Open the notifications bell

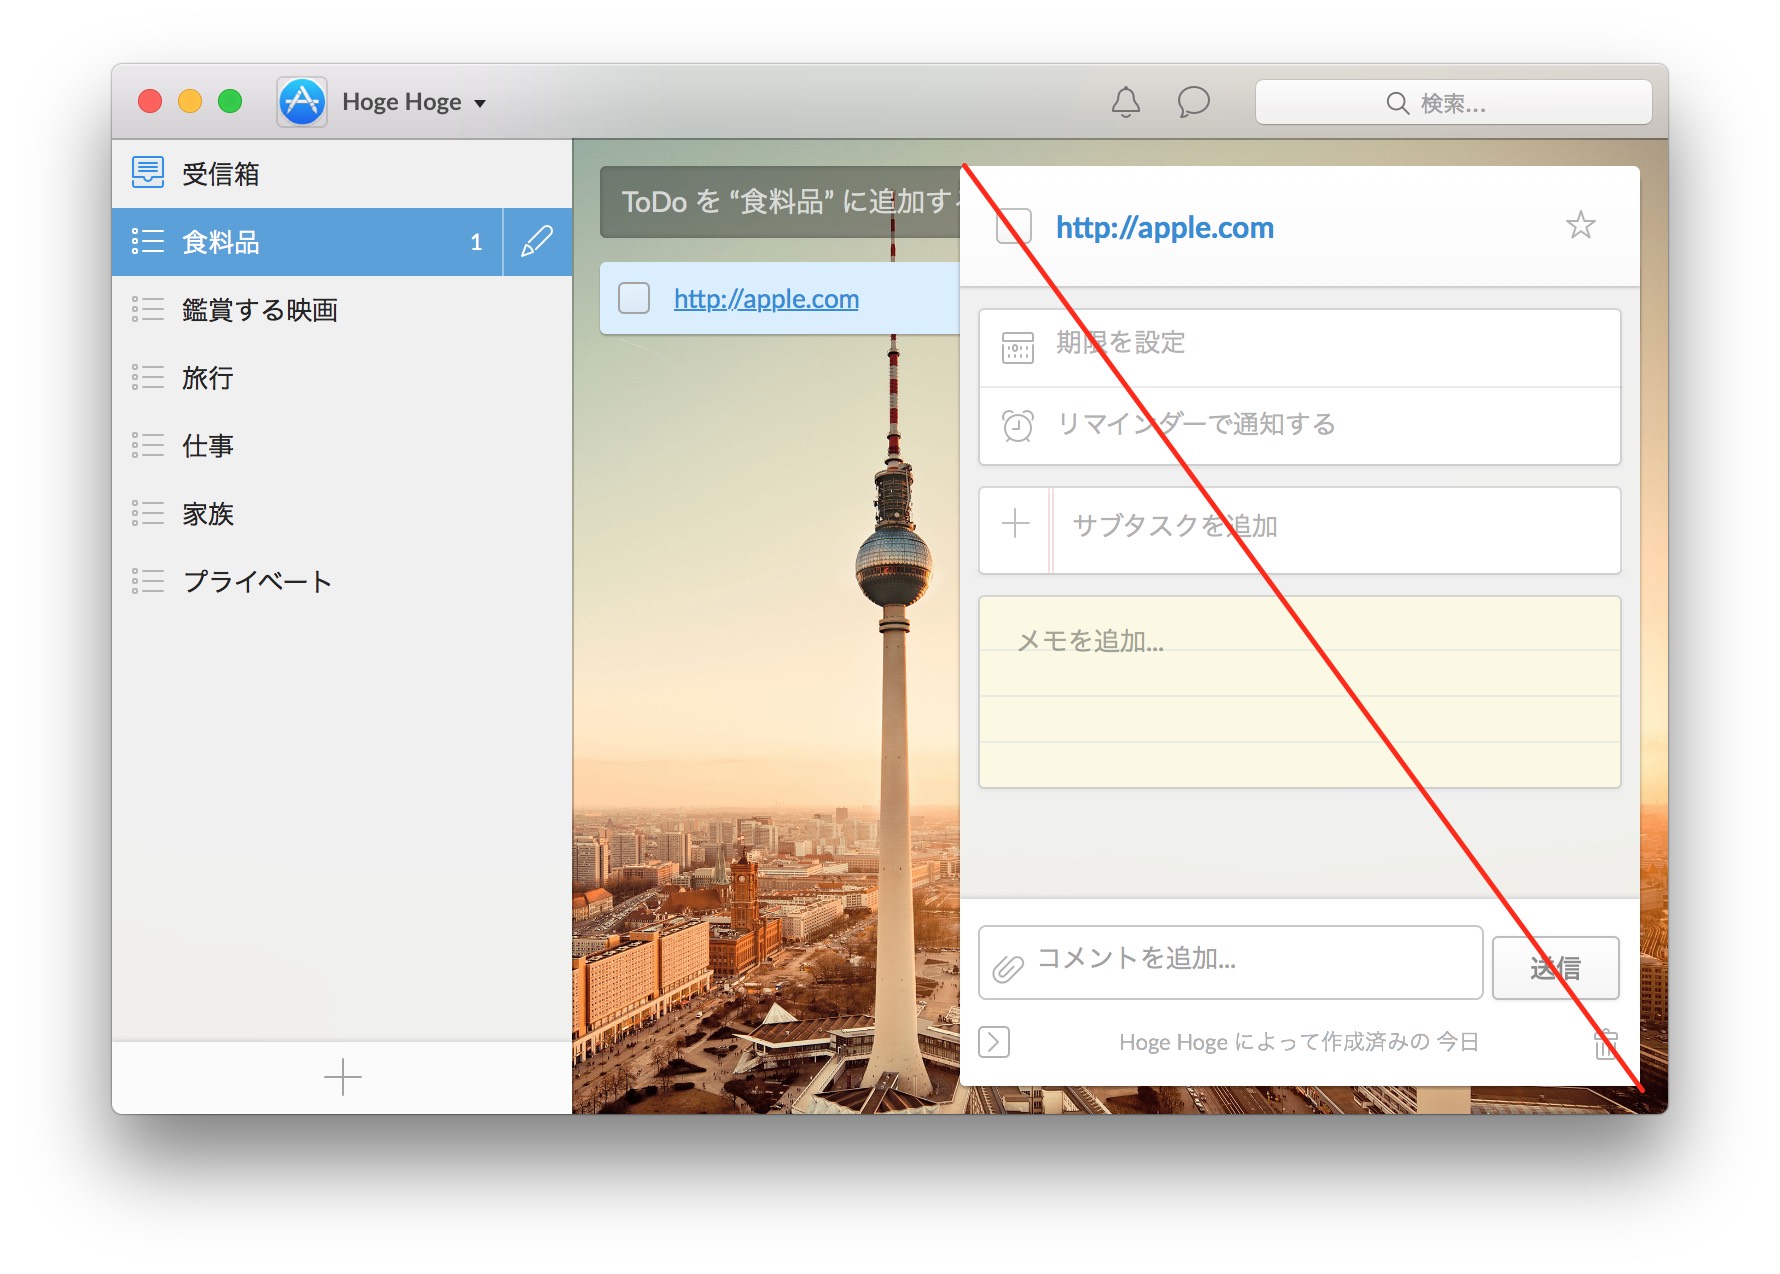pyautogui.click(x=1126, y=102)
